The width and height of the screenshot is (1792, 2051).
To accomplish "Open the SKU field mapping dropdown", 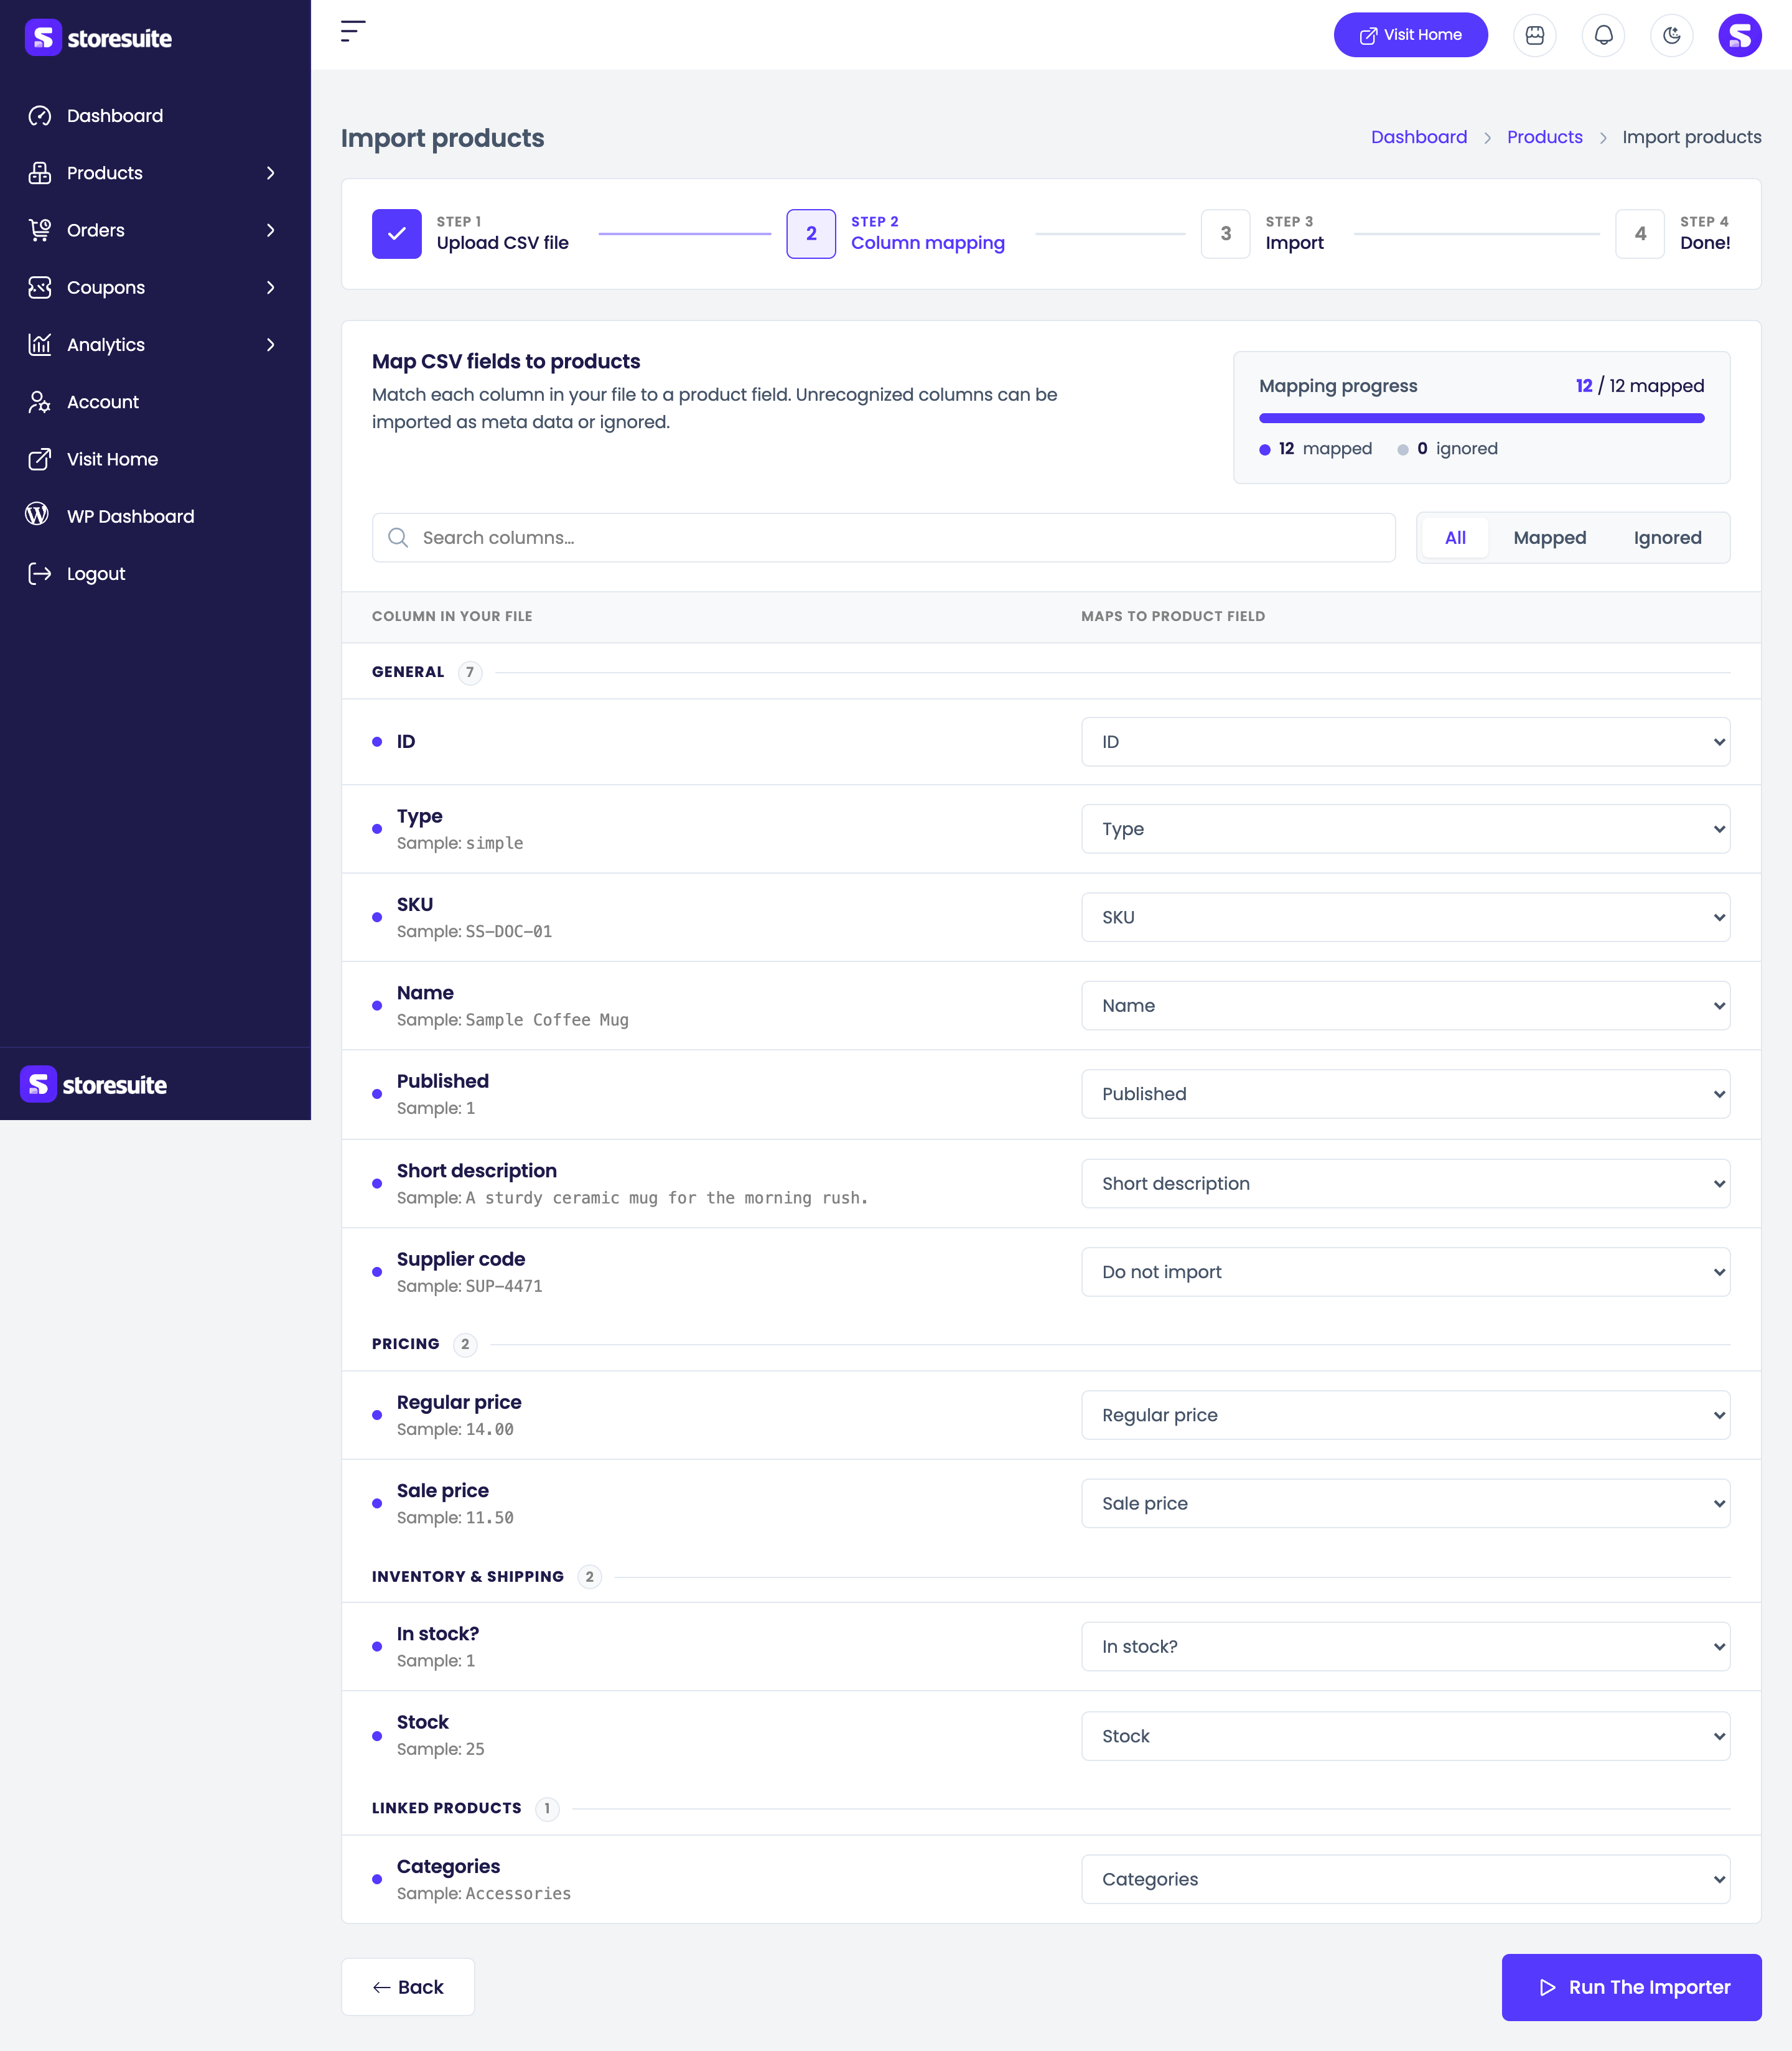I will 1405,917.
